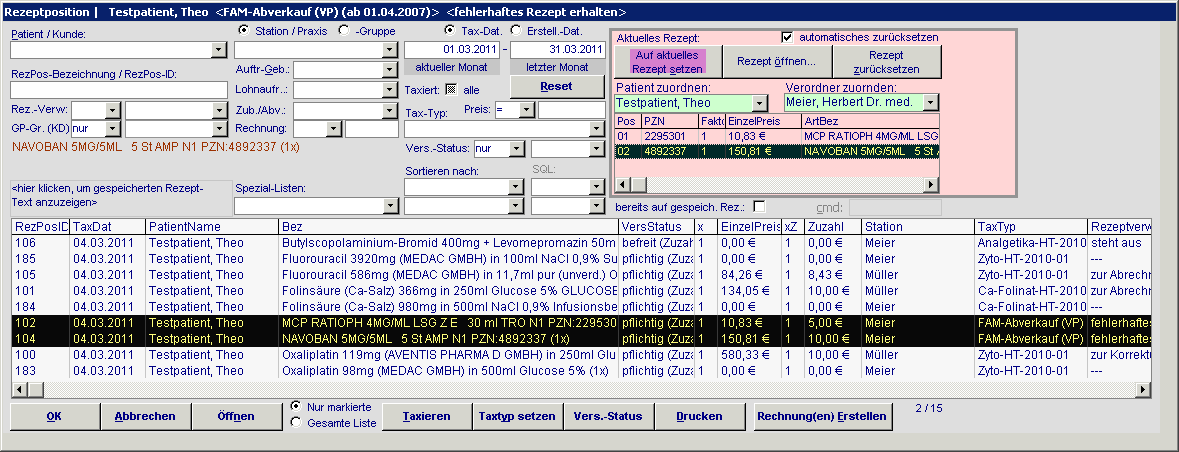Open the Vers.-Status nur dropdown
This screenshot has height=452, width=1179.
pos(516,149)
